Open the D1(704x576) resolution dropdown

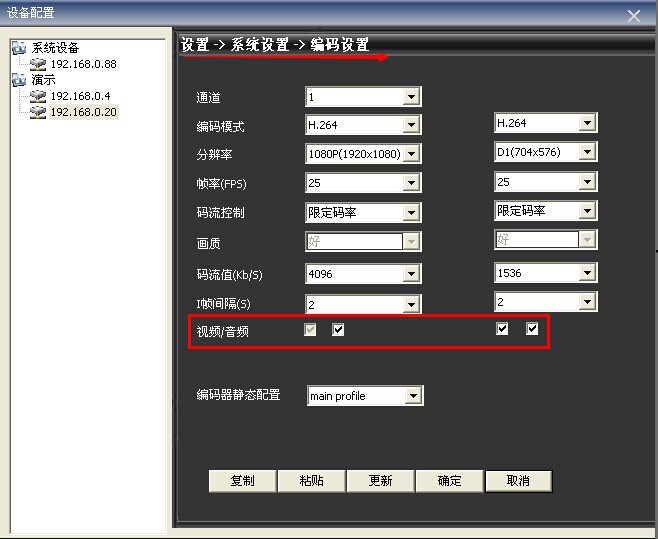pyautogui.click(x=546, y=152)
